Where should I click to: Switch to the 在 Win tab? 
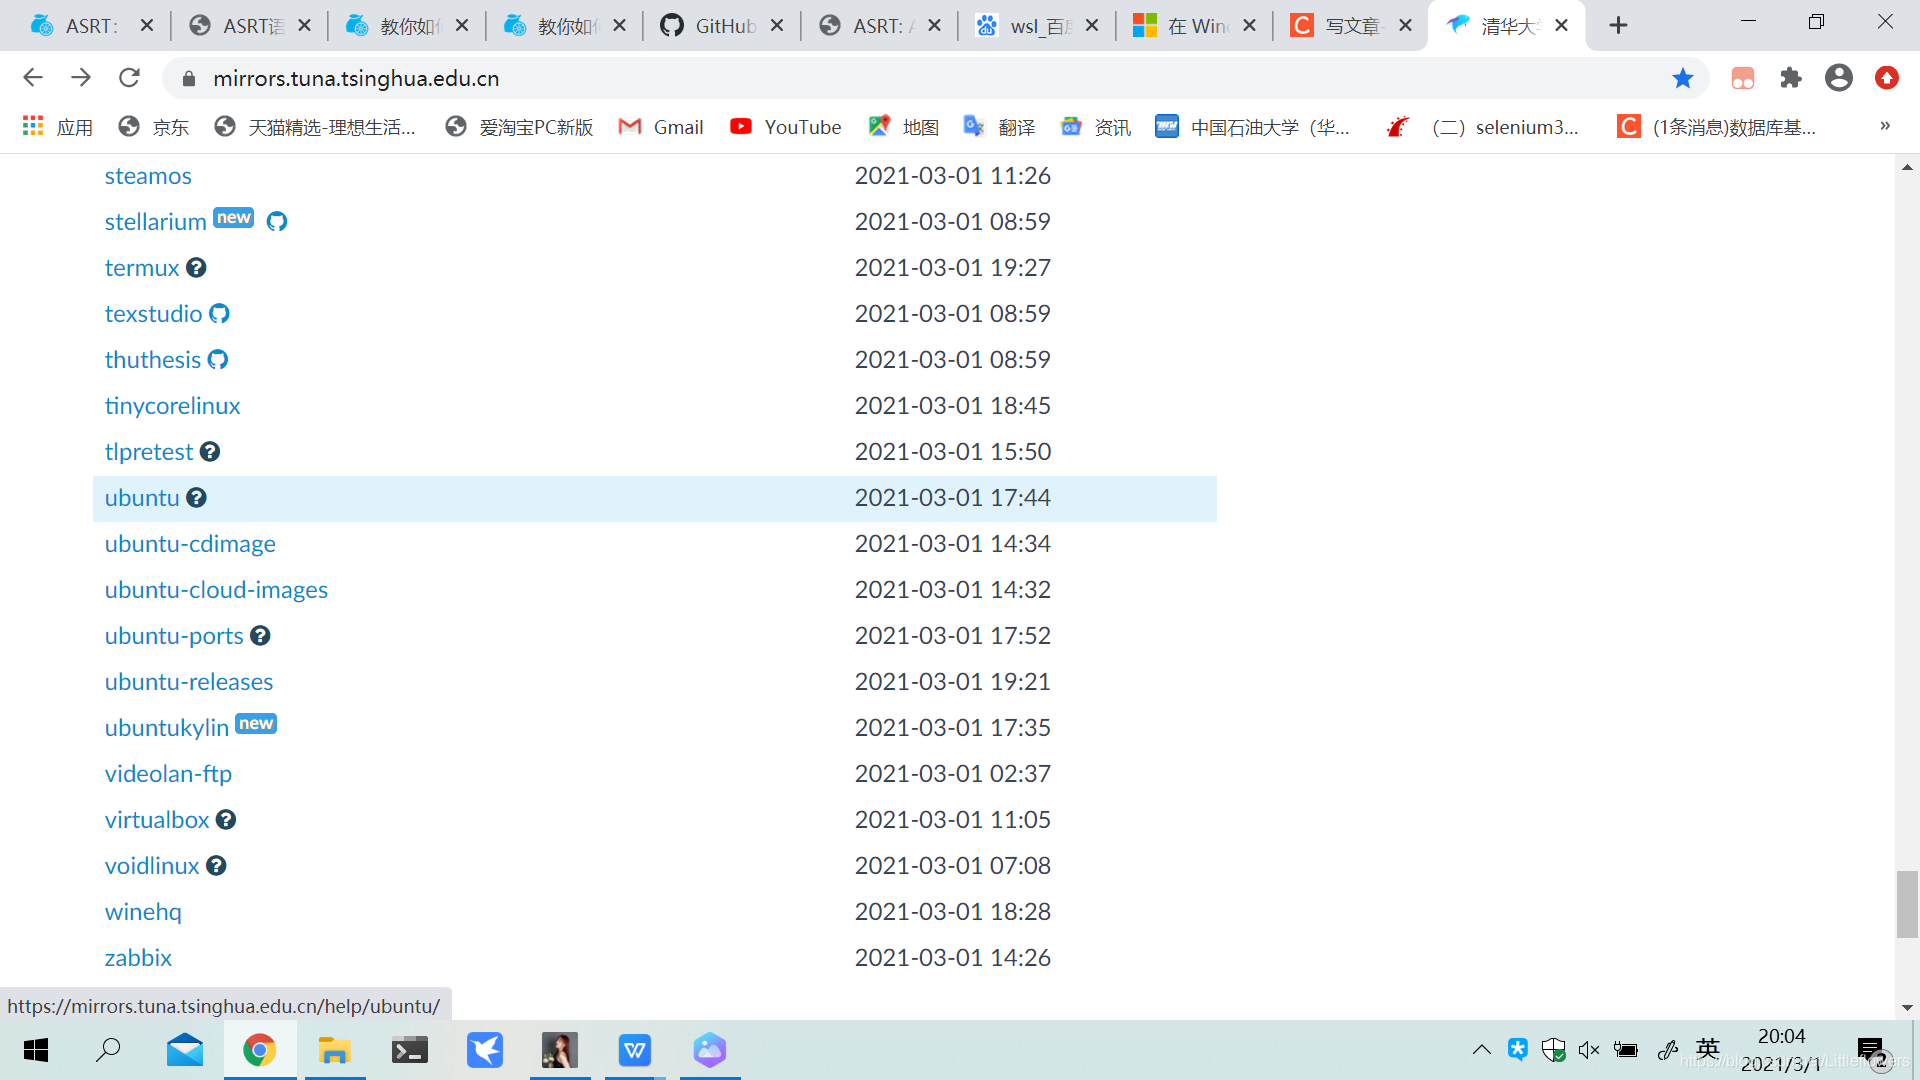pyautogui.click(x=1182, y=26)
